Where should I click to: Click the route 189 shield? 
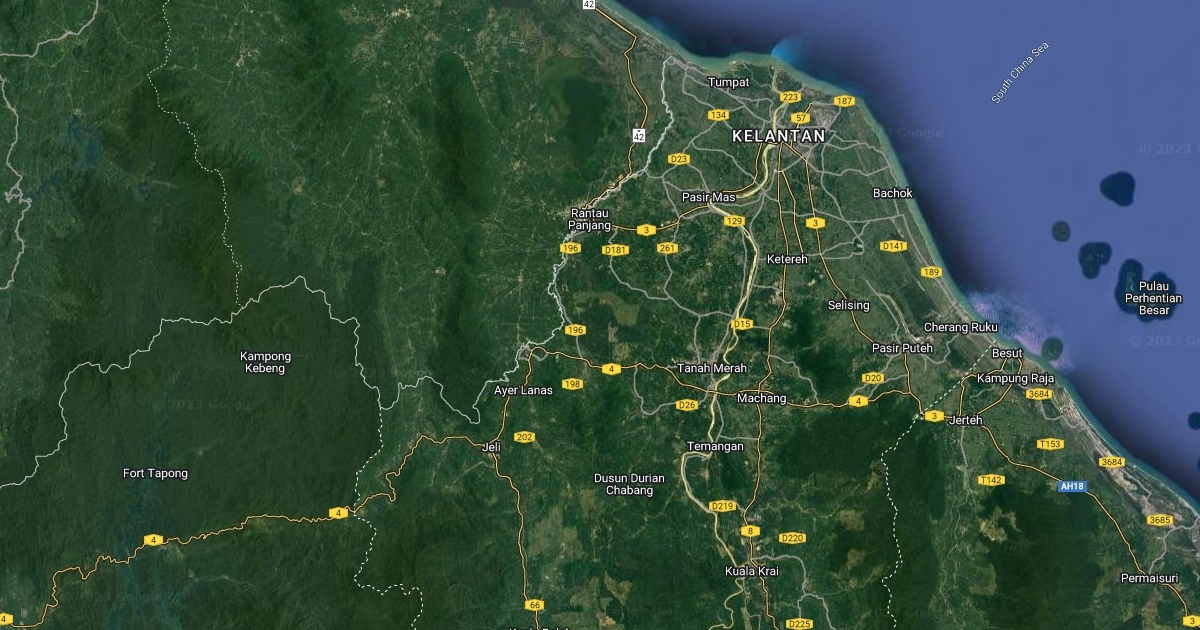(x=931, y=272)
